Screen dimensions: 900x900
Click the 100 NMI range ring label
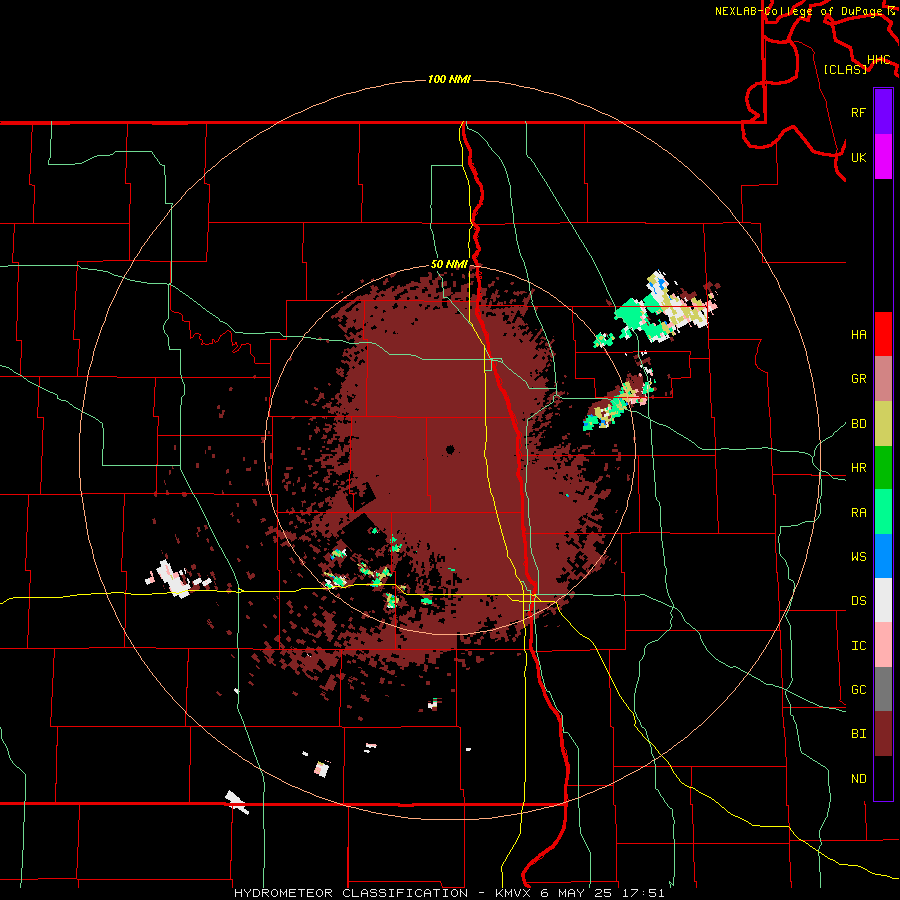[x=449, y=79]
